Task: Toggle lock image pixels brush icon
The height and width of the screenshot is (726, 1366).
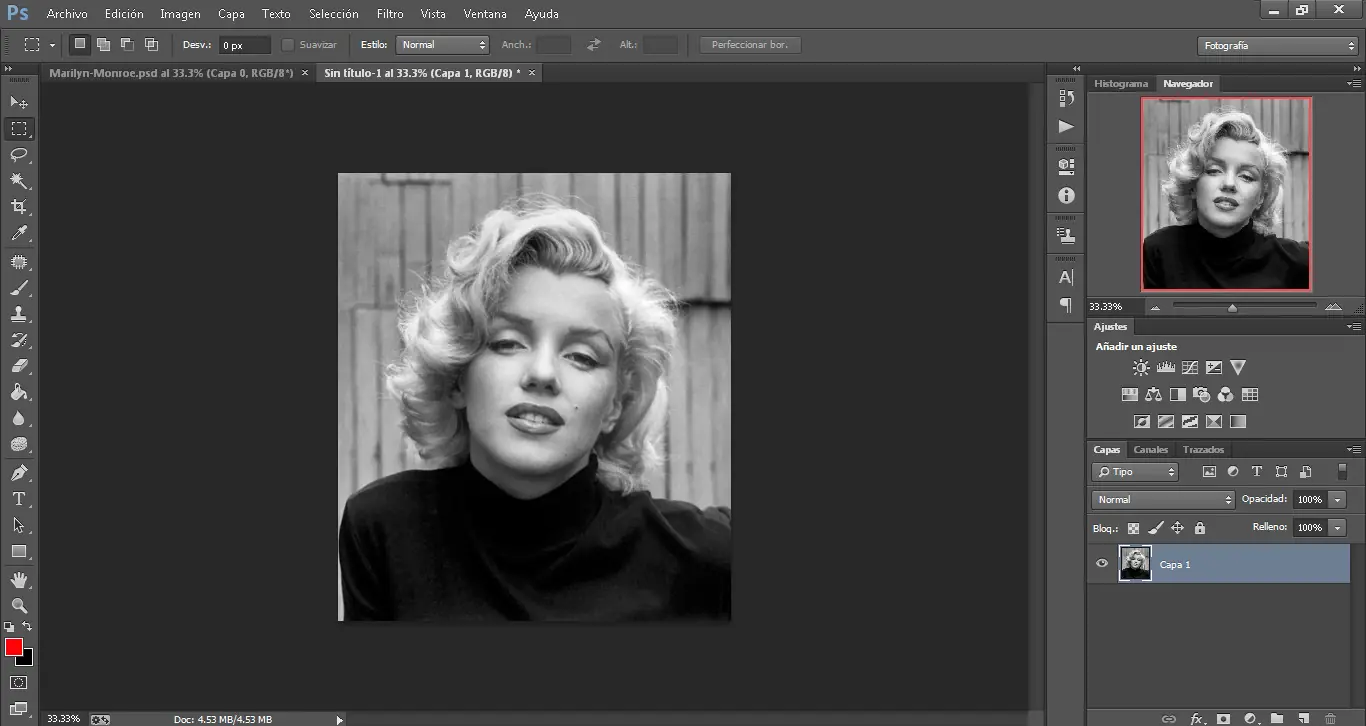Action: (x=1156, y=528)
